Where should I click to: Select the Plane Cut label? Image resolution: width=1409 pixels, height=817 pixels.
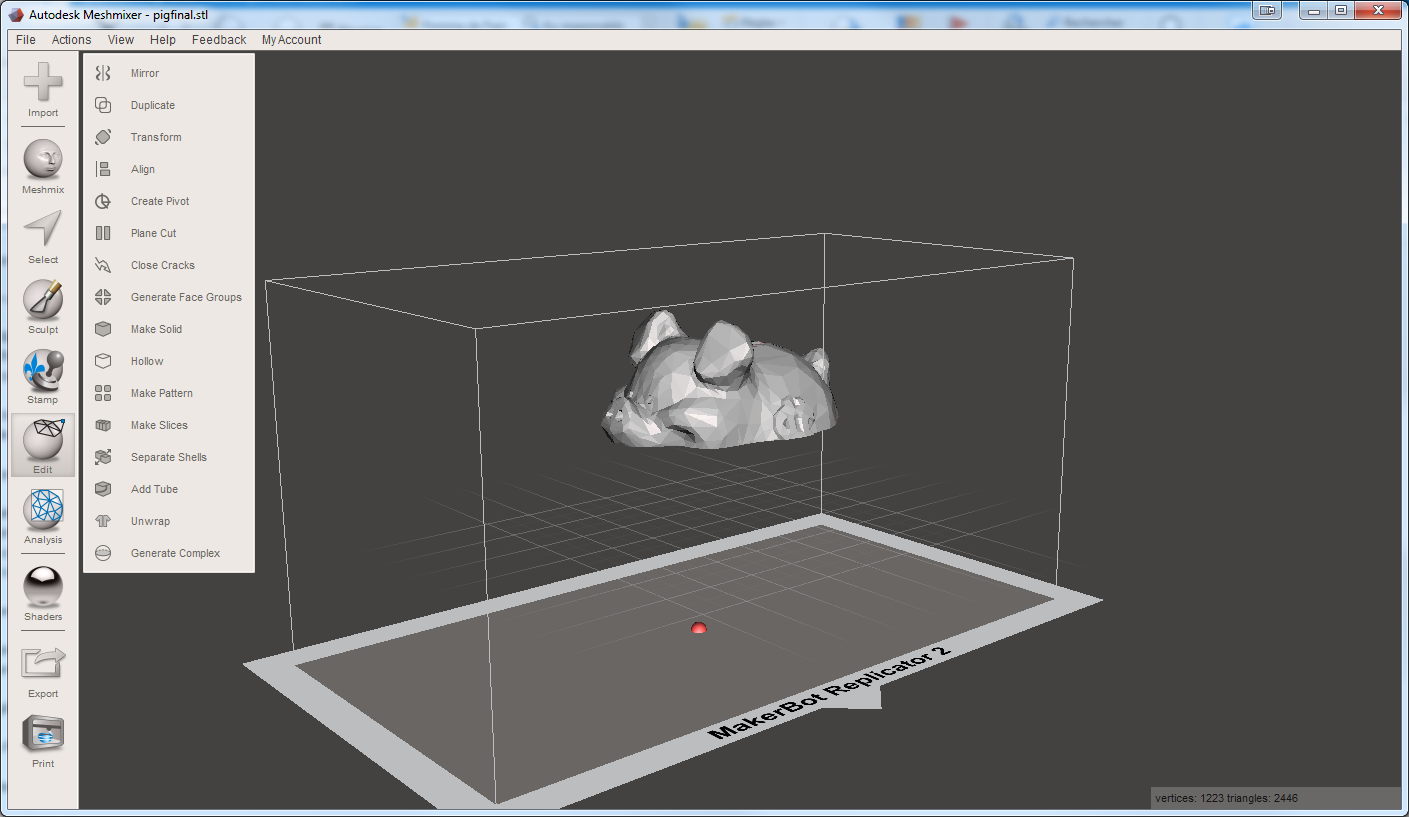(x=154, y=233)
